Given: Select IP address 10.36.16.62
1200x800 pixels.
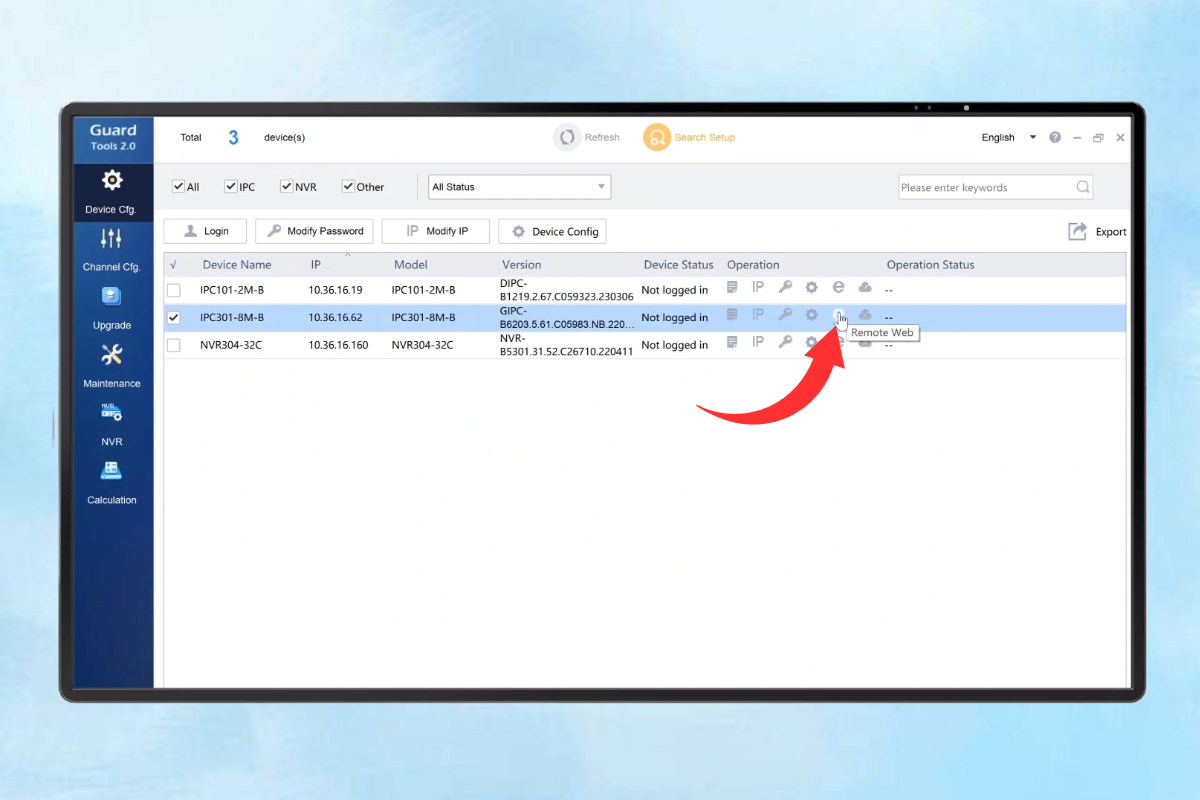Looking at the screenshot, I should click(x=335, y=317).
